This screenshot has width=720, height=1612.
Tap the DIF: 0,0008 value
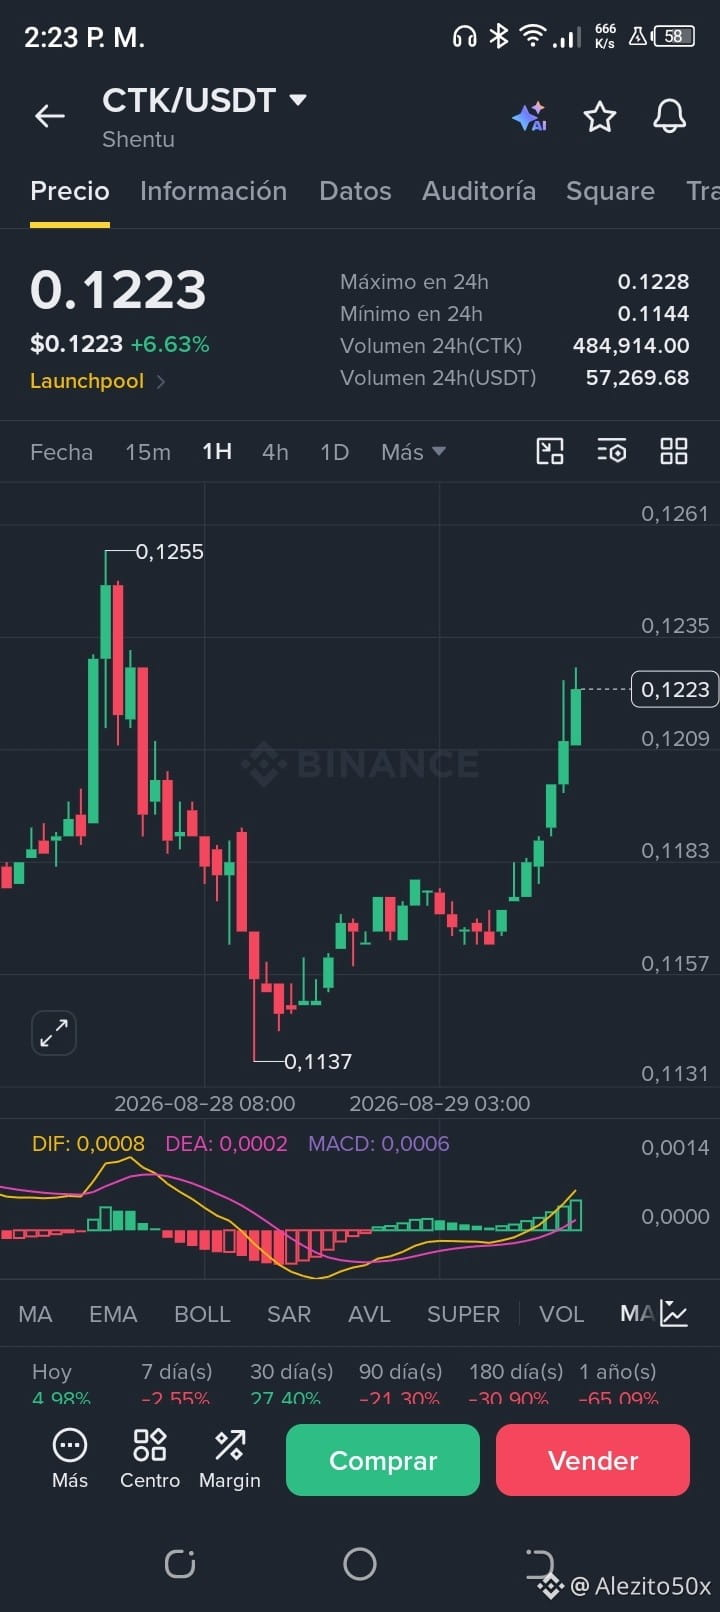tap(88, 1143)
